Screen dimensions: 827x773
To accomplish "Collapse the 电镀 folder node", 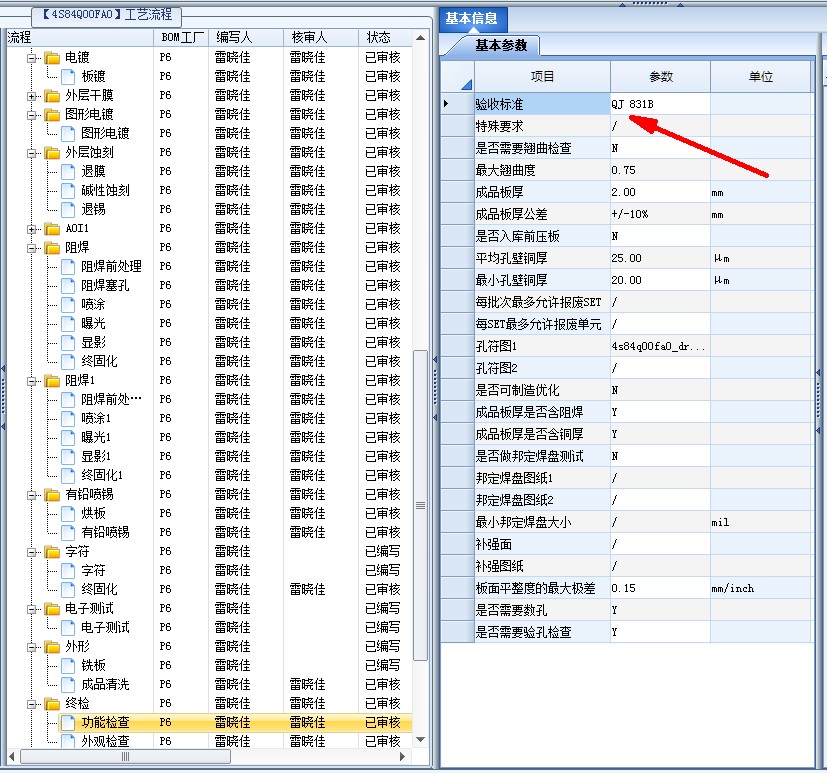I will 32,58.
